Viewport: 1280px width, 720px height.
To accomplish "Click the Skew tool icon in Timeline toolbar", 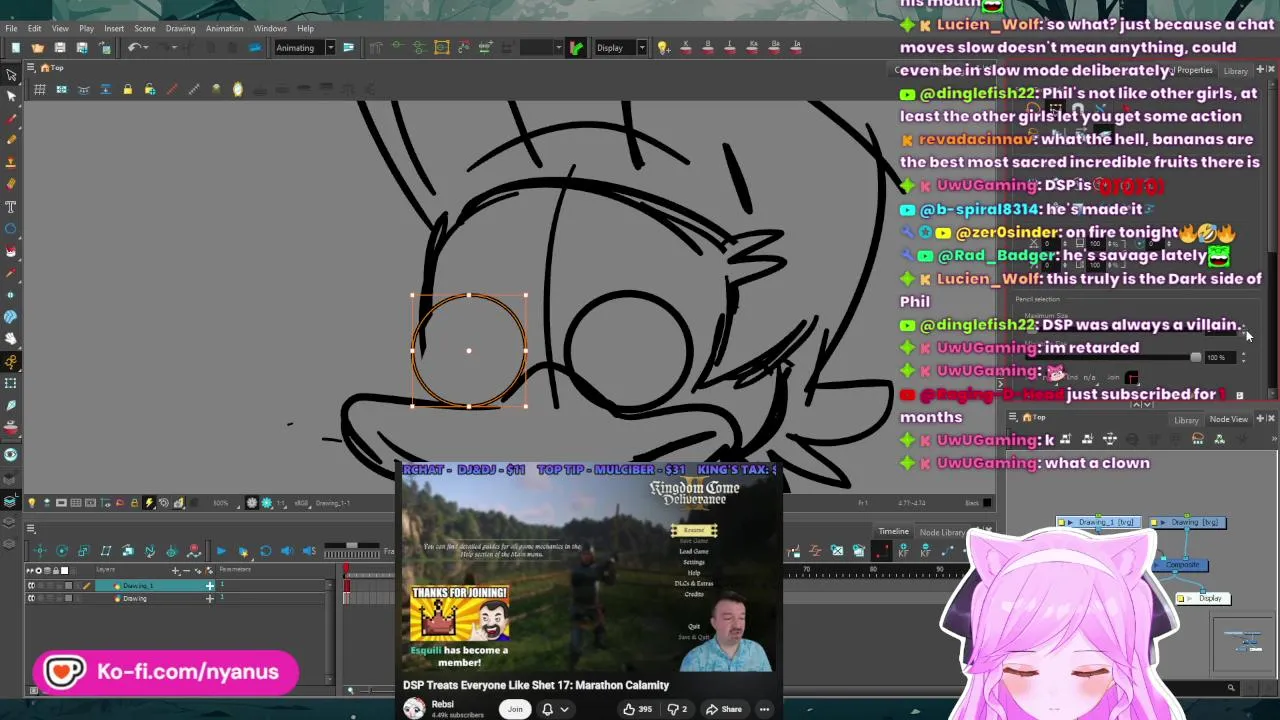I will click(105, 551).
